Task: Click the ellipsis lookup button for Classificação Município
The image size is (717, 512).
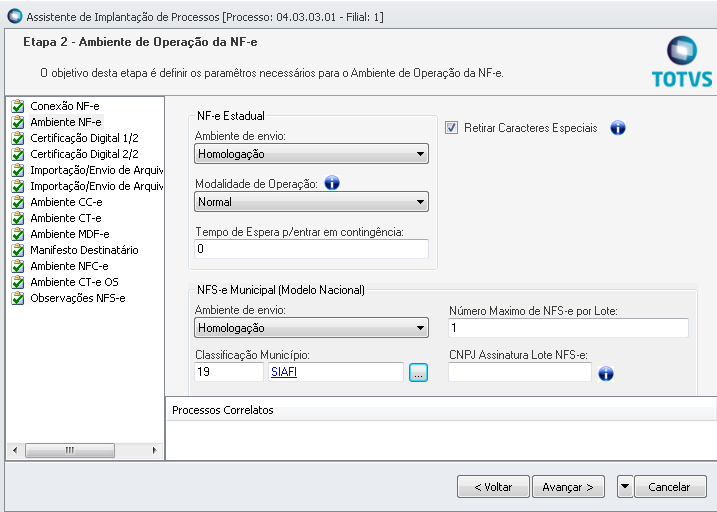Action: click(418, 373)
